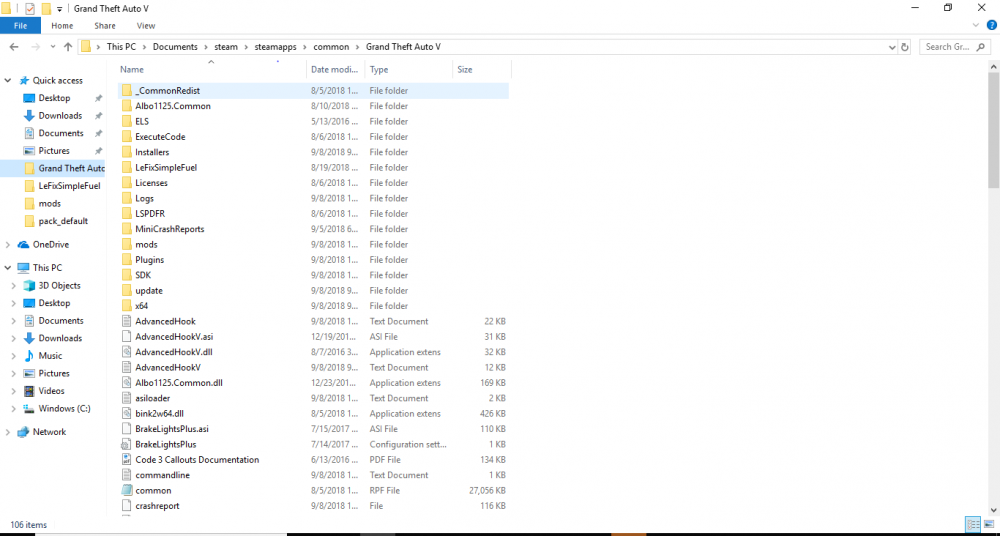Click Documents in the address breadcrumb
Image resolution: width=1000 pixels, height=536 pixels.
tap(175, 47)
